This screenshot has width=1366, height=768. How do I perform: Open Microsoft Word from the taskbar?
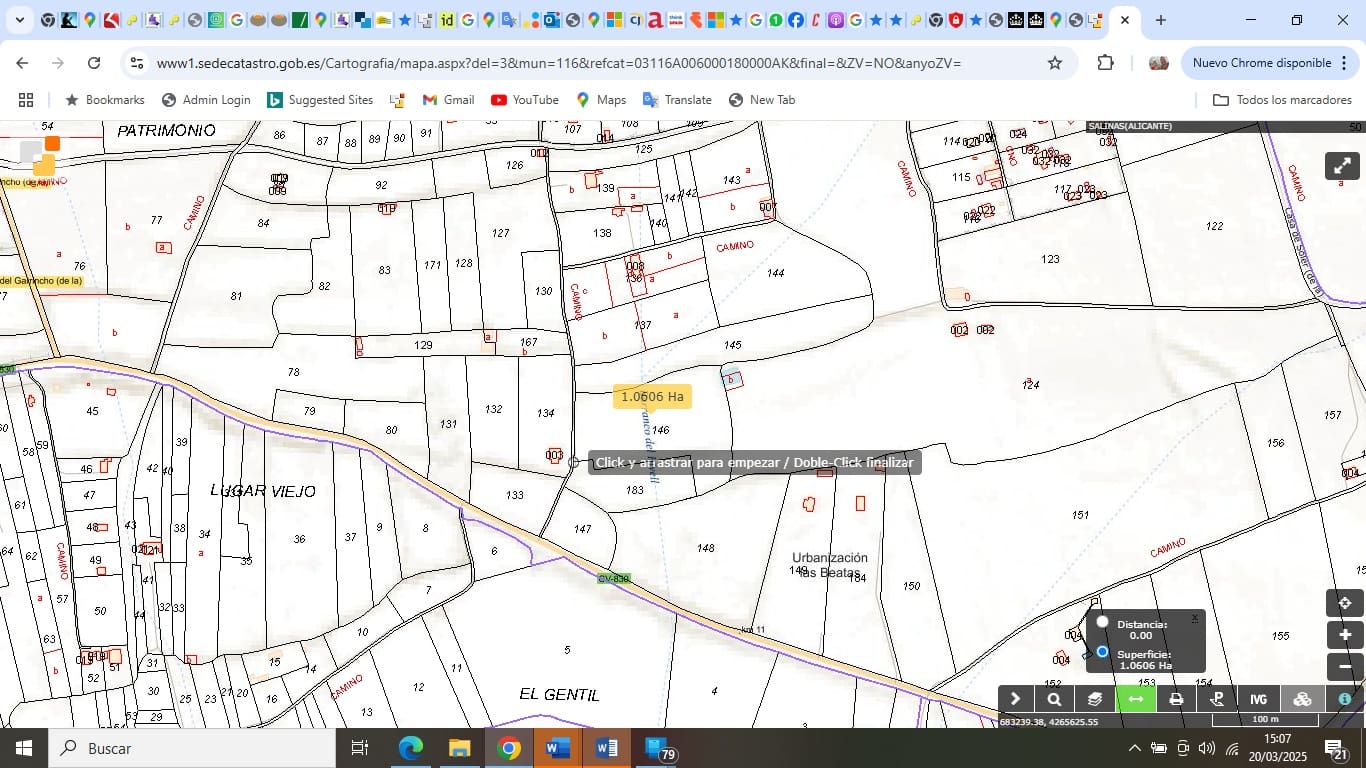pyautogui.click(x=556, y=747)
